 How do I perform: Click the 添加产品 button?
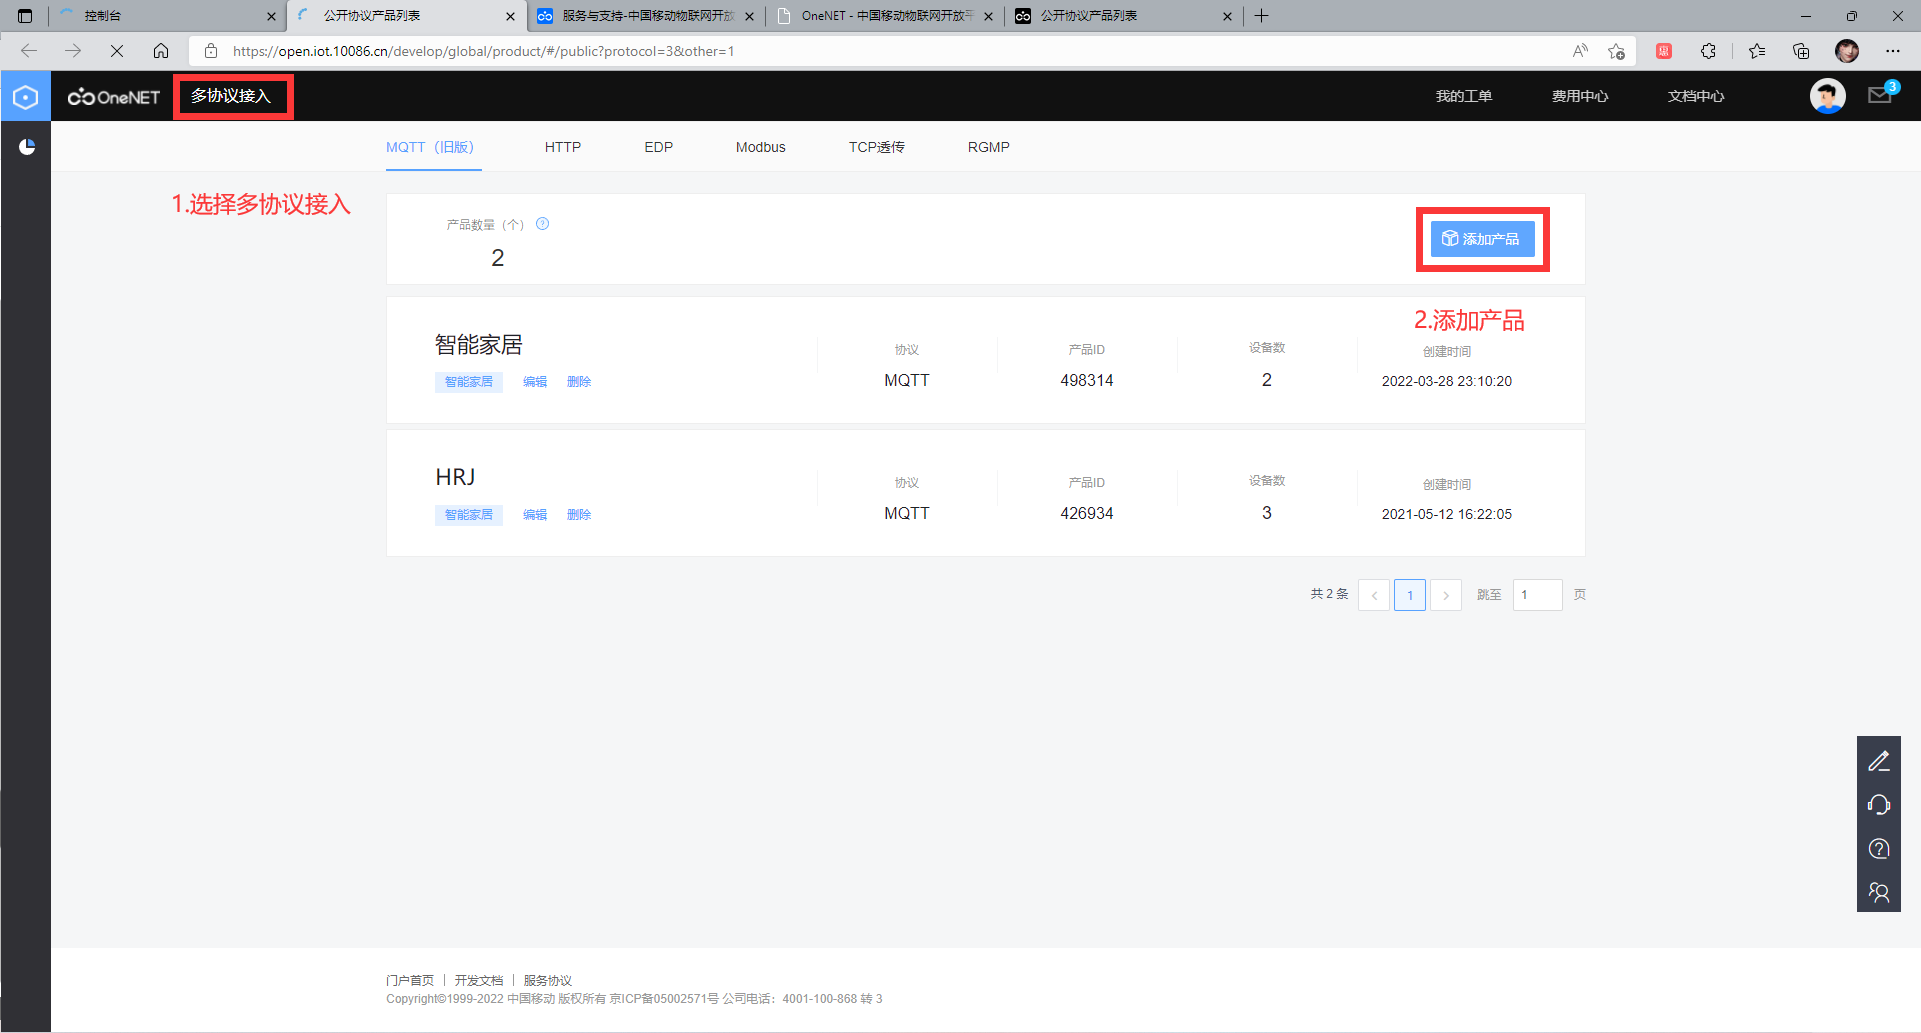pos(1482,239)
